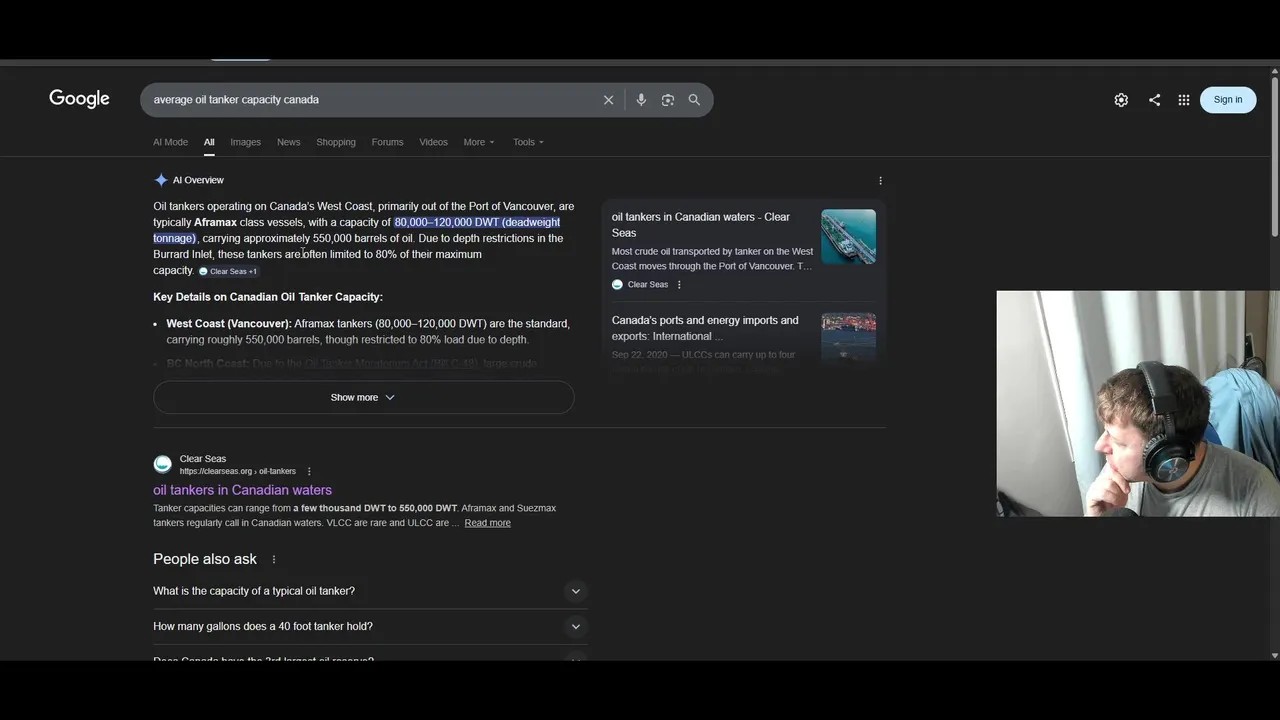Open People also ask three-dot menu
The image size is (1280, 720).
[274, 559]
